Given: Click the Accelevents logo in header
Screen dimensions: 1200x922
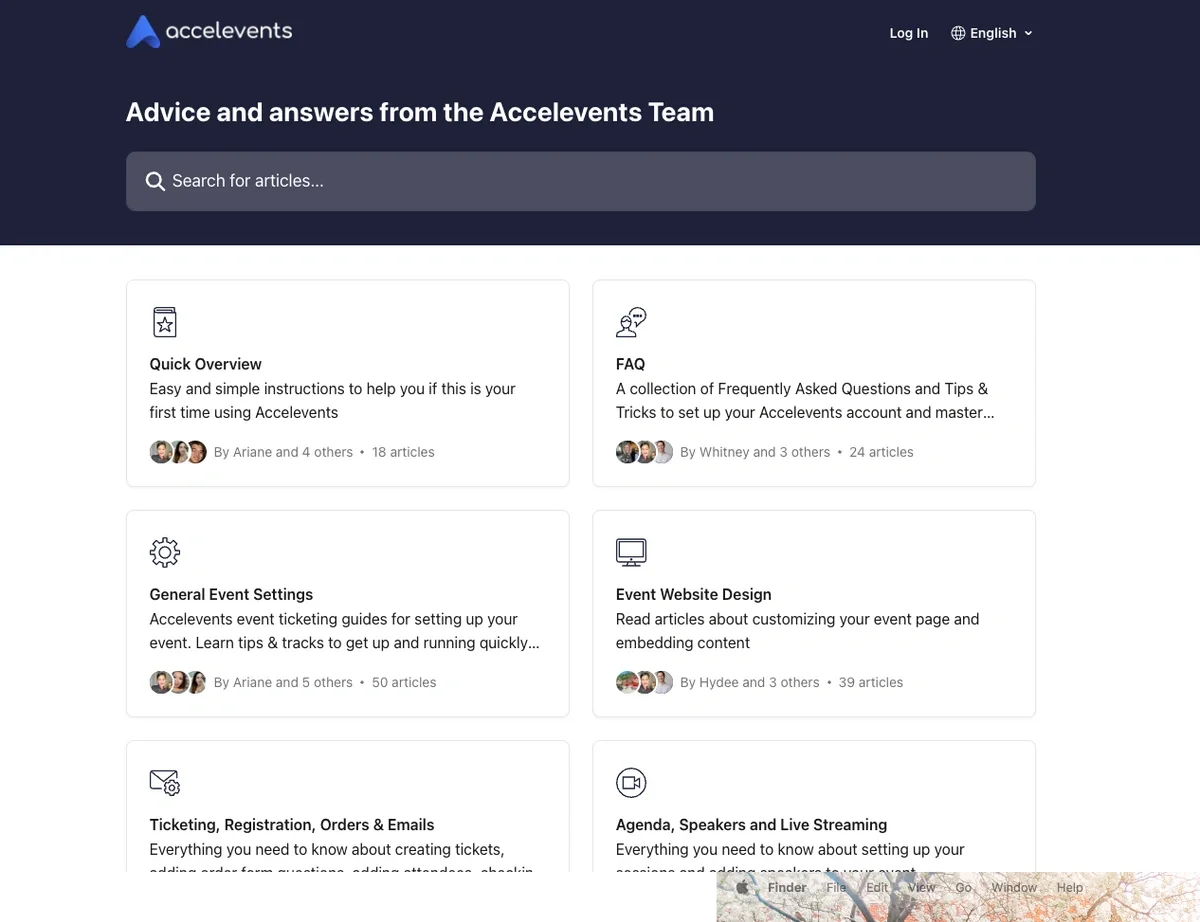Looking at the screenshot, I should pos(209,32).
